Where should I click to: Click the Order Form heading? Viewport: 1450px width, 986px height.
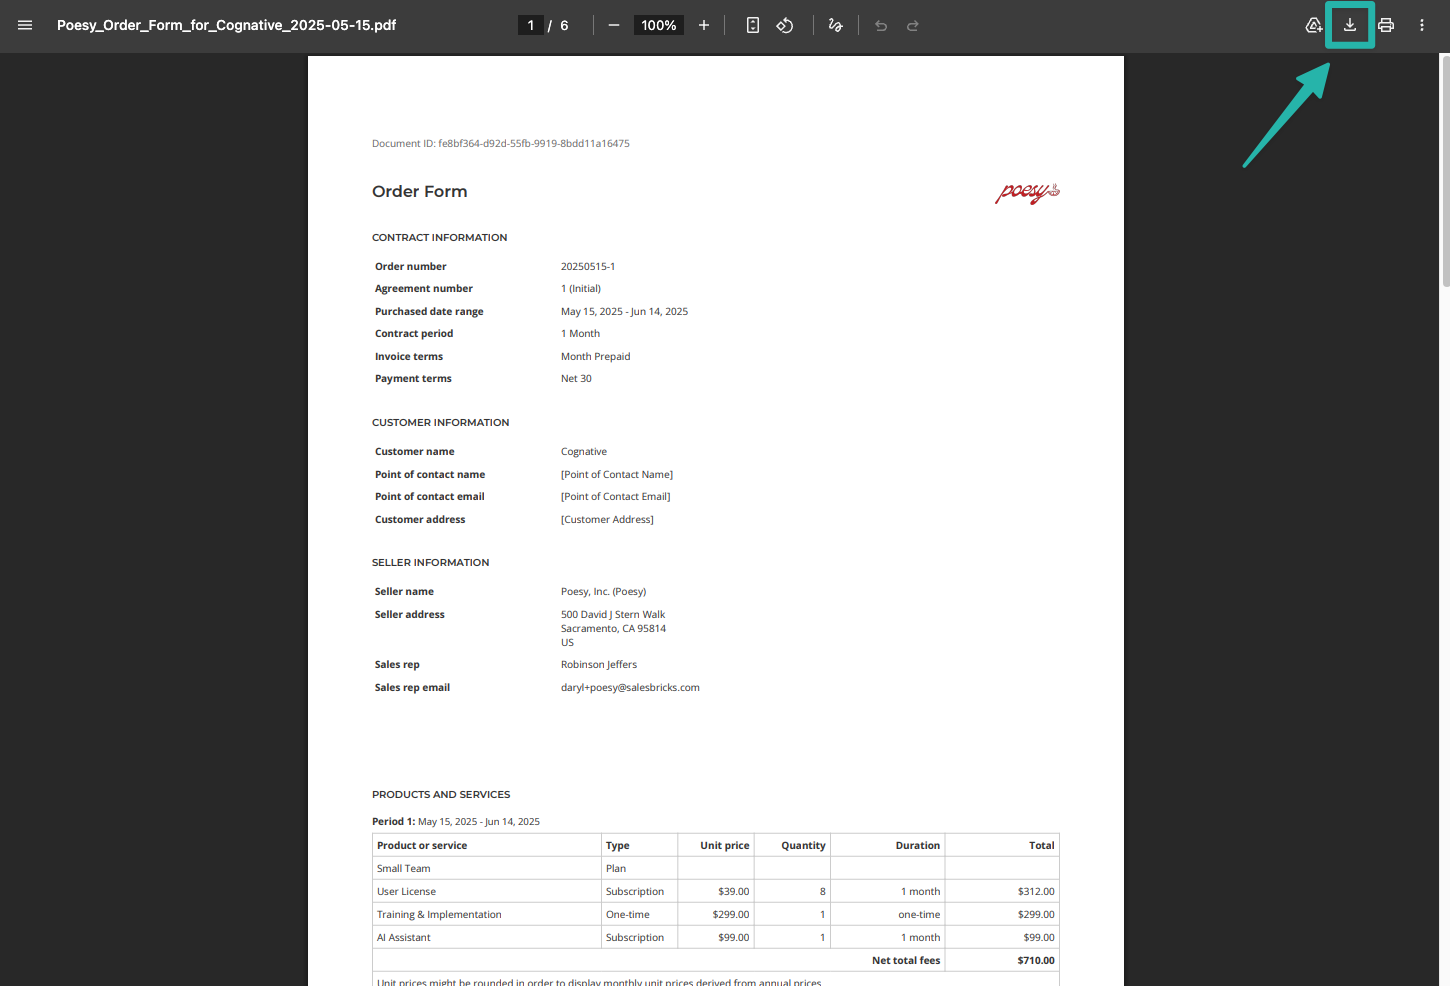pyautogui.click(x=420, y=191)
